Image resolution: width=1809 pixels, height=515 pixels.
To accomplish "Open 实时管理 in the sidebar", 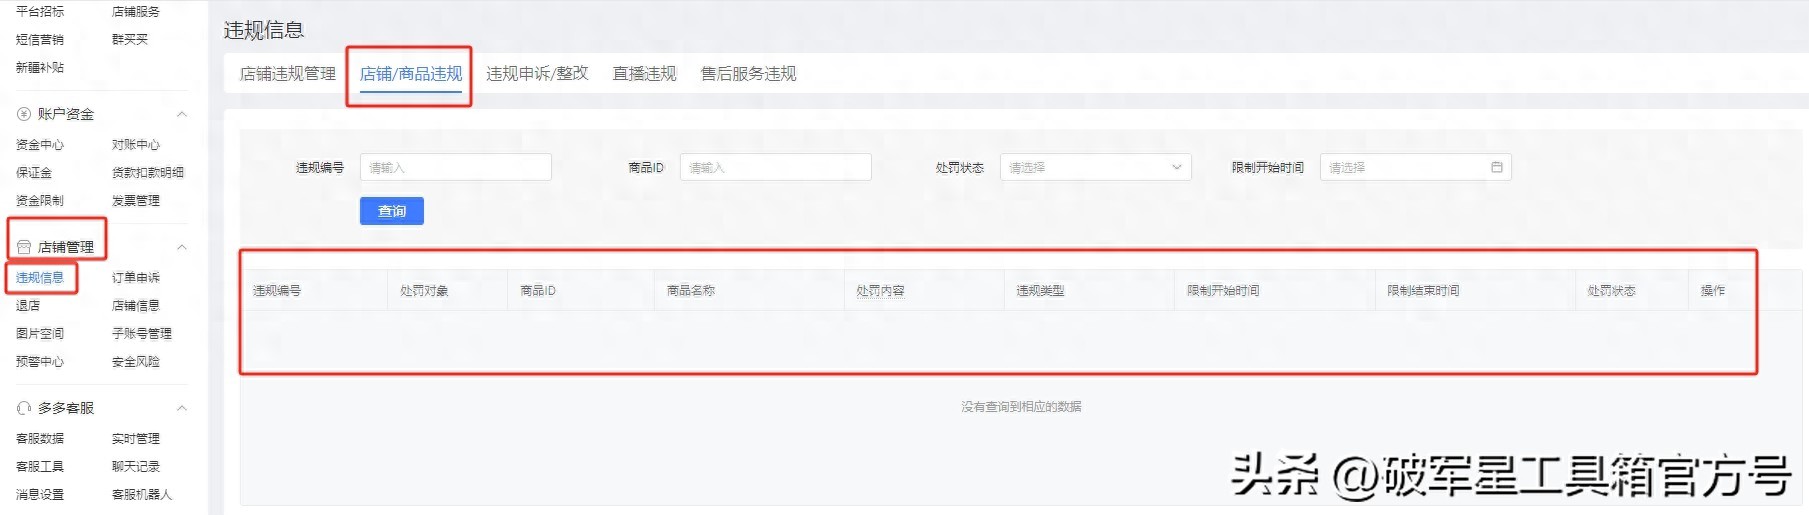I will pyautogui.click(x=136, y=439).
